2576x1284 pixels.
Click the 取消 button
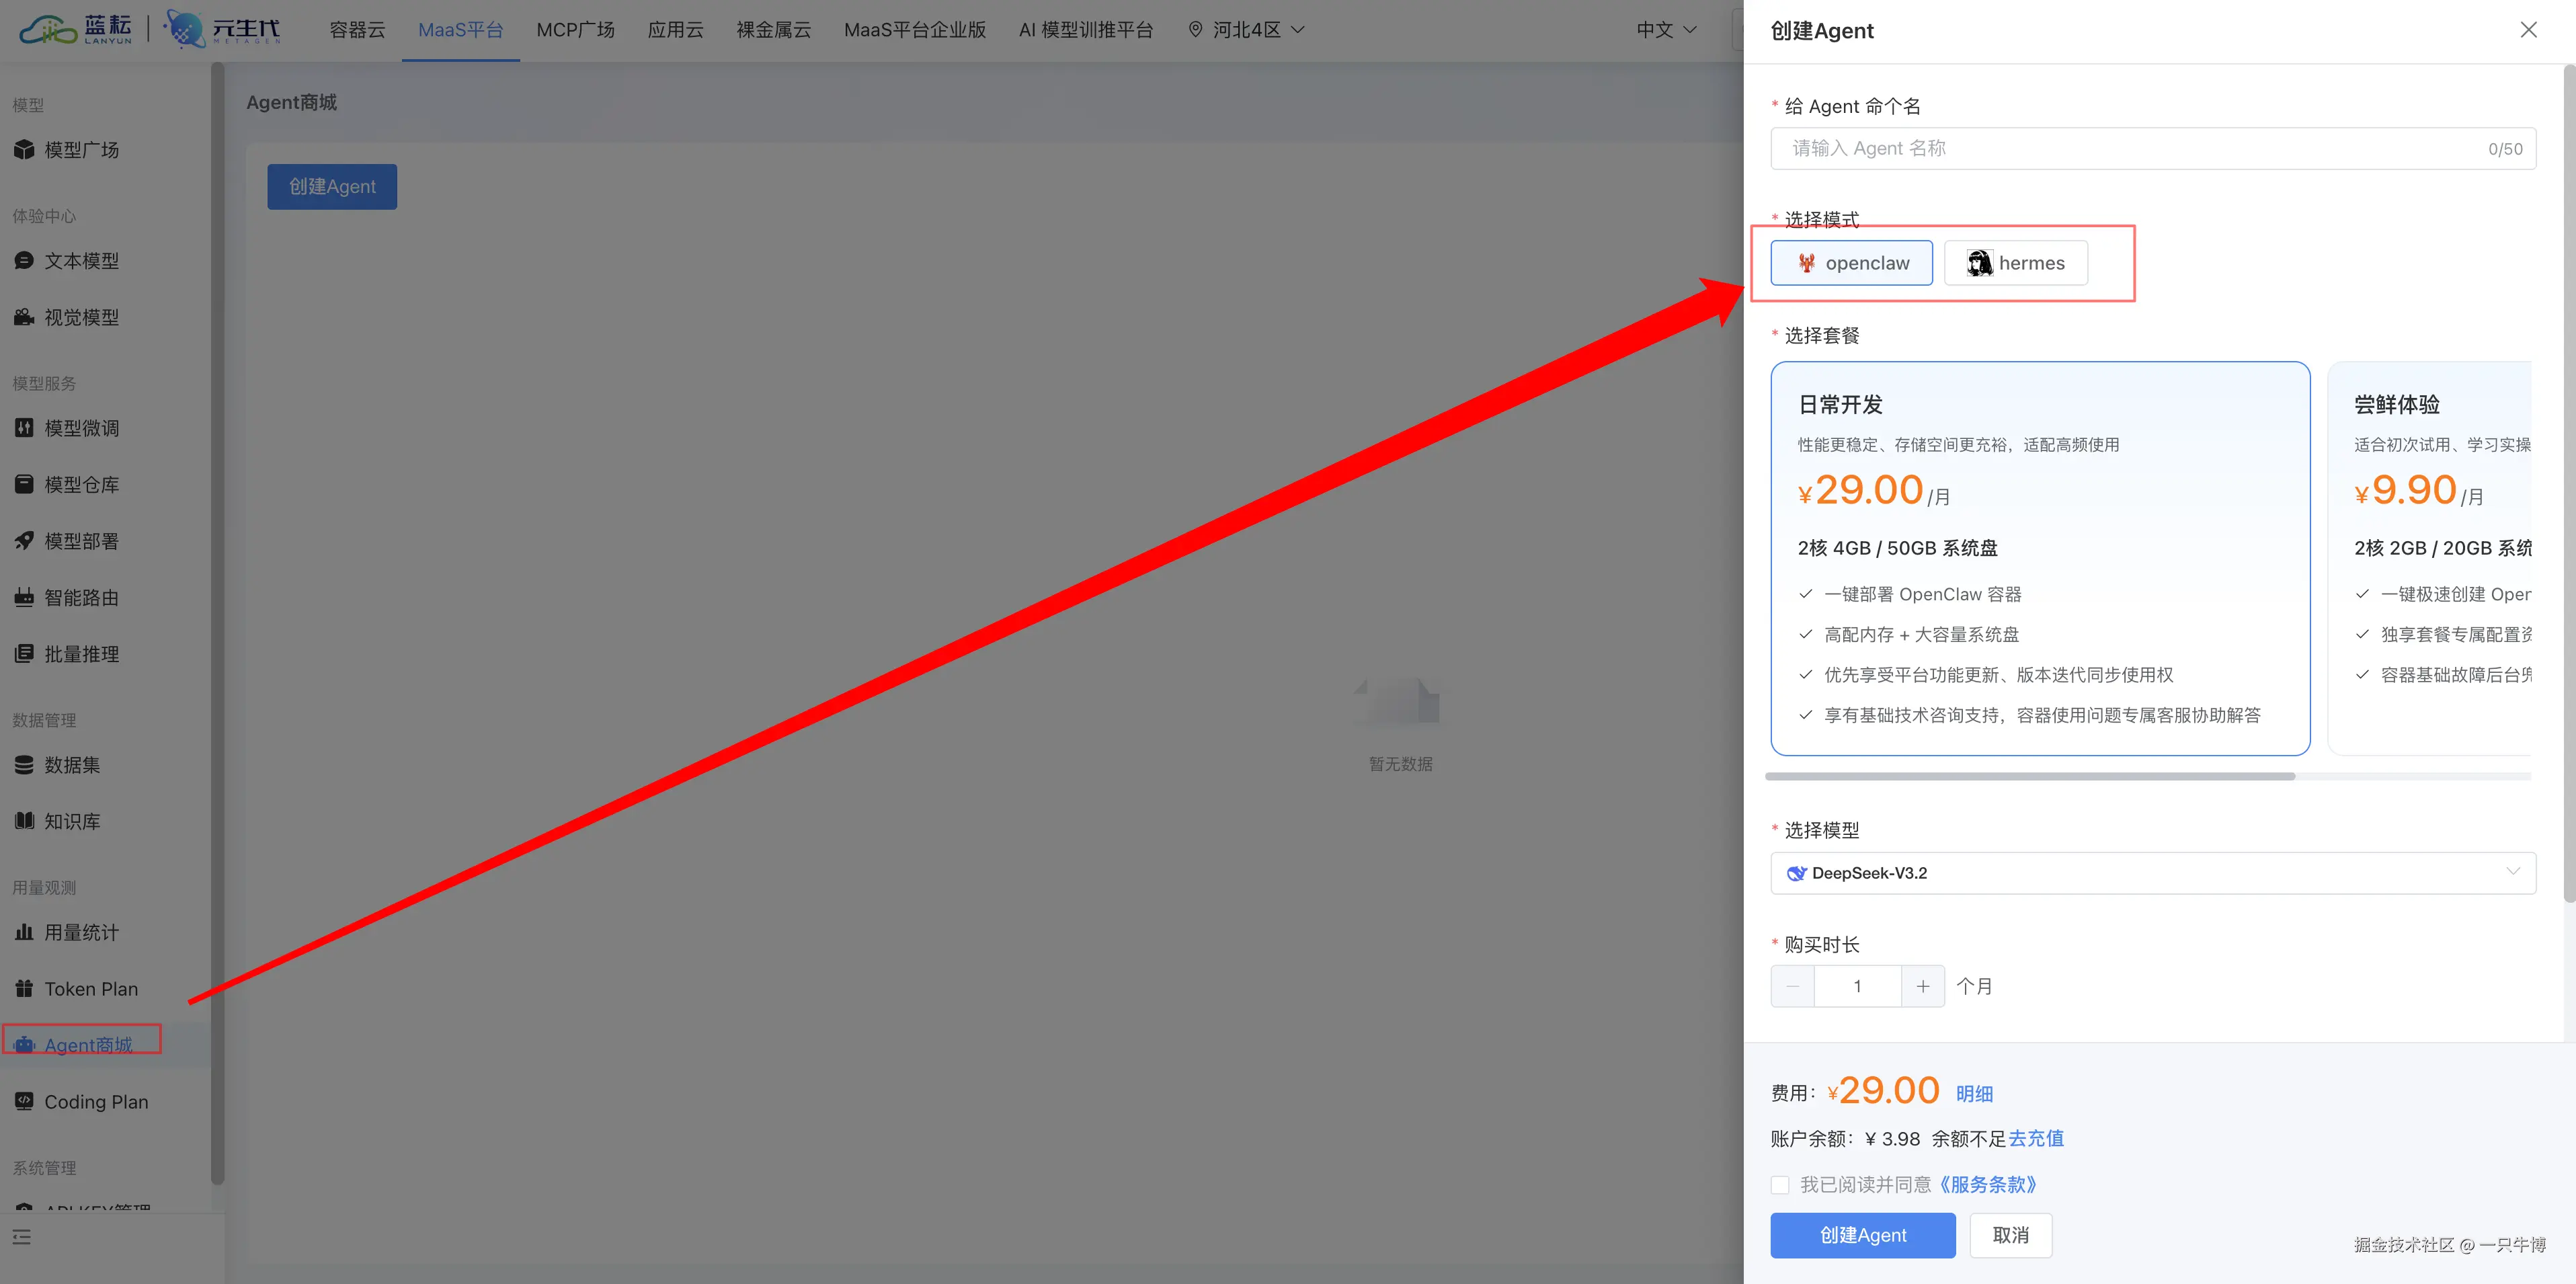[2010, 1235]
